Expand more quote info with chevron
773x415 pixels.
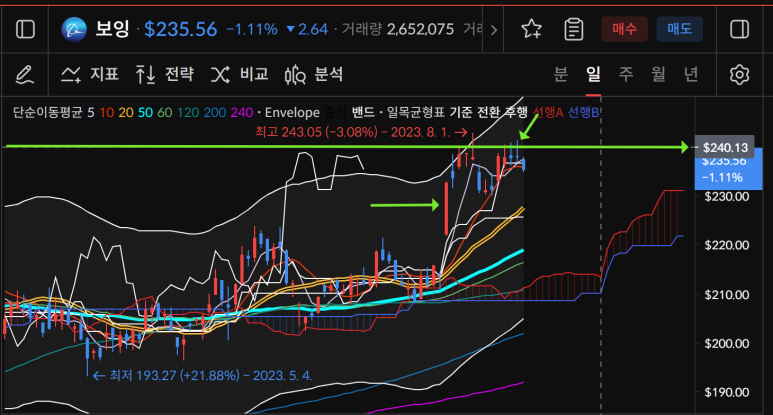pyautogui.click(x=493, y=30)
